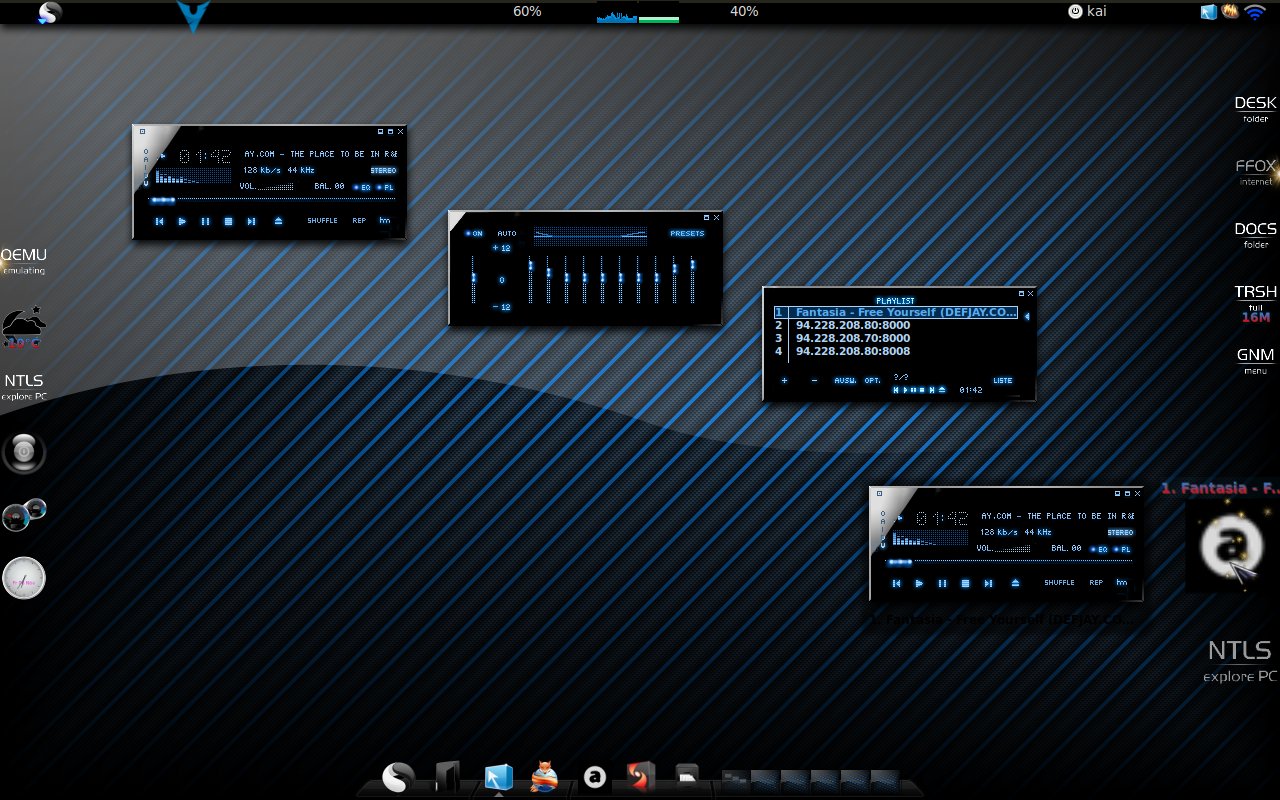Click eject icon in the bottom-right player

[1015, 583]
